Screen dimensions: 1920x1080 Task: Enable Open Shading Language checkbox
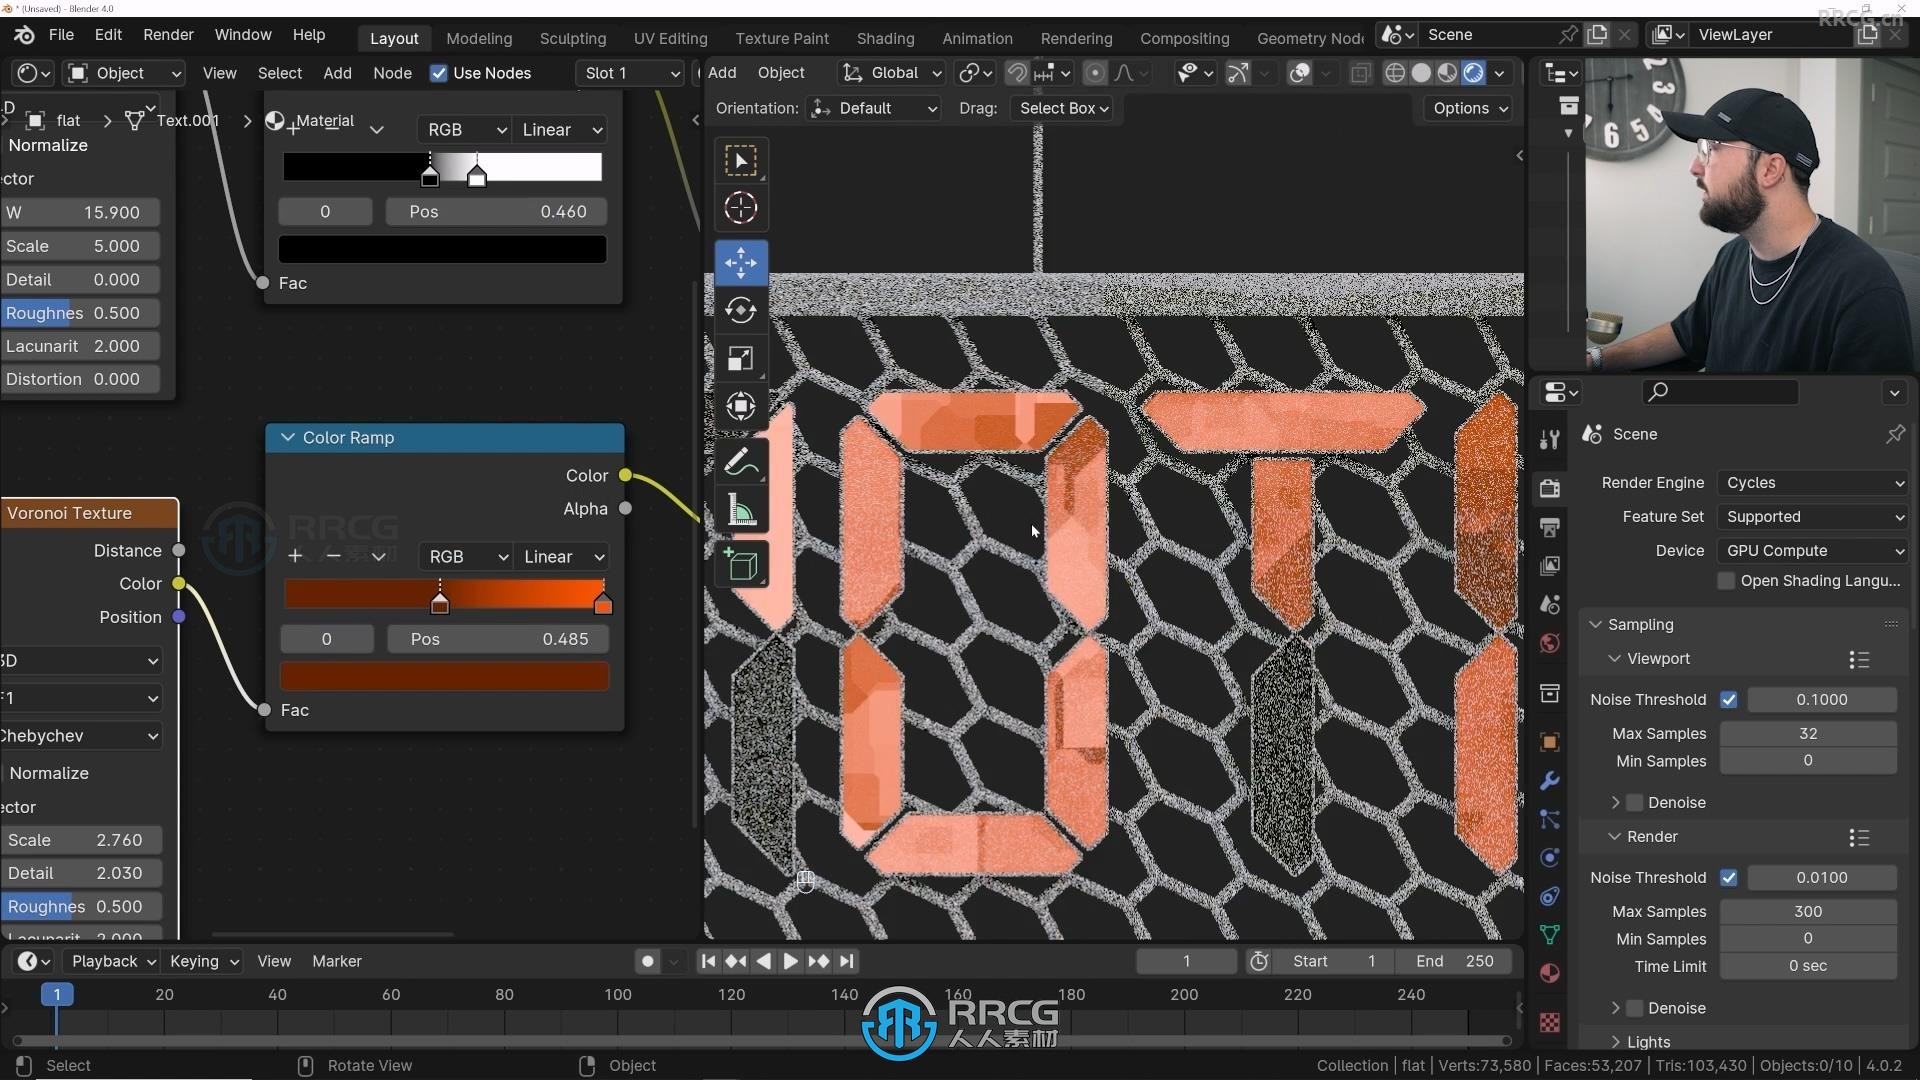[1726, 581]
